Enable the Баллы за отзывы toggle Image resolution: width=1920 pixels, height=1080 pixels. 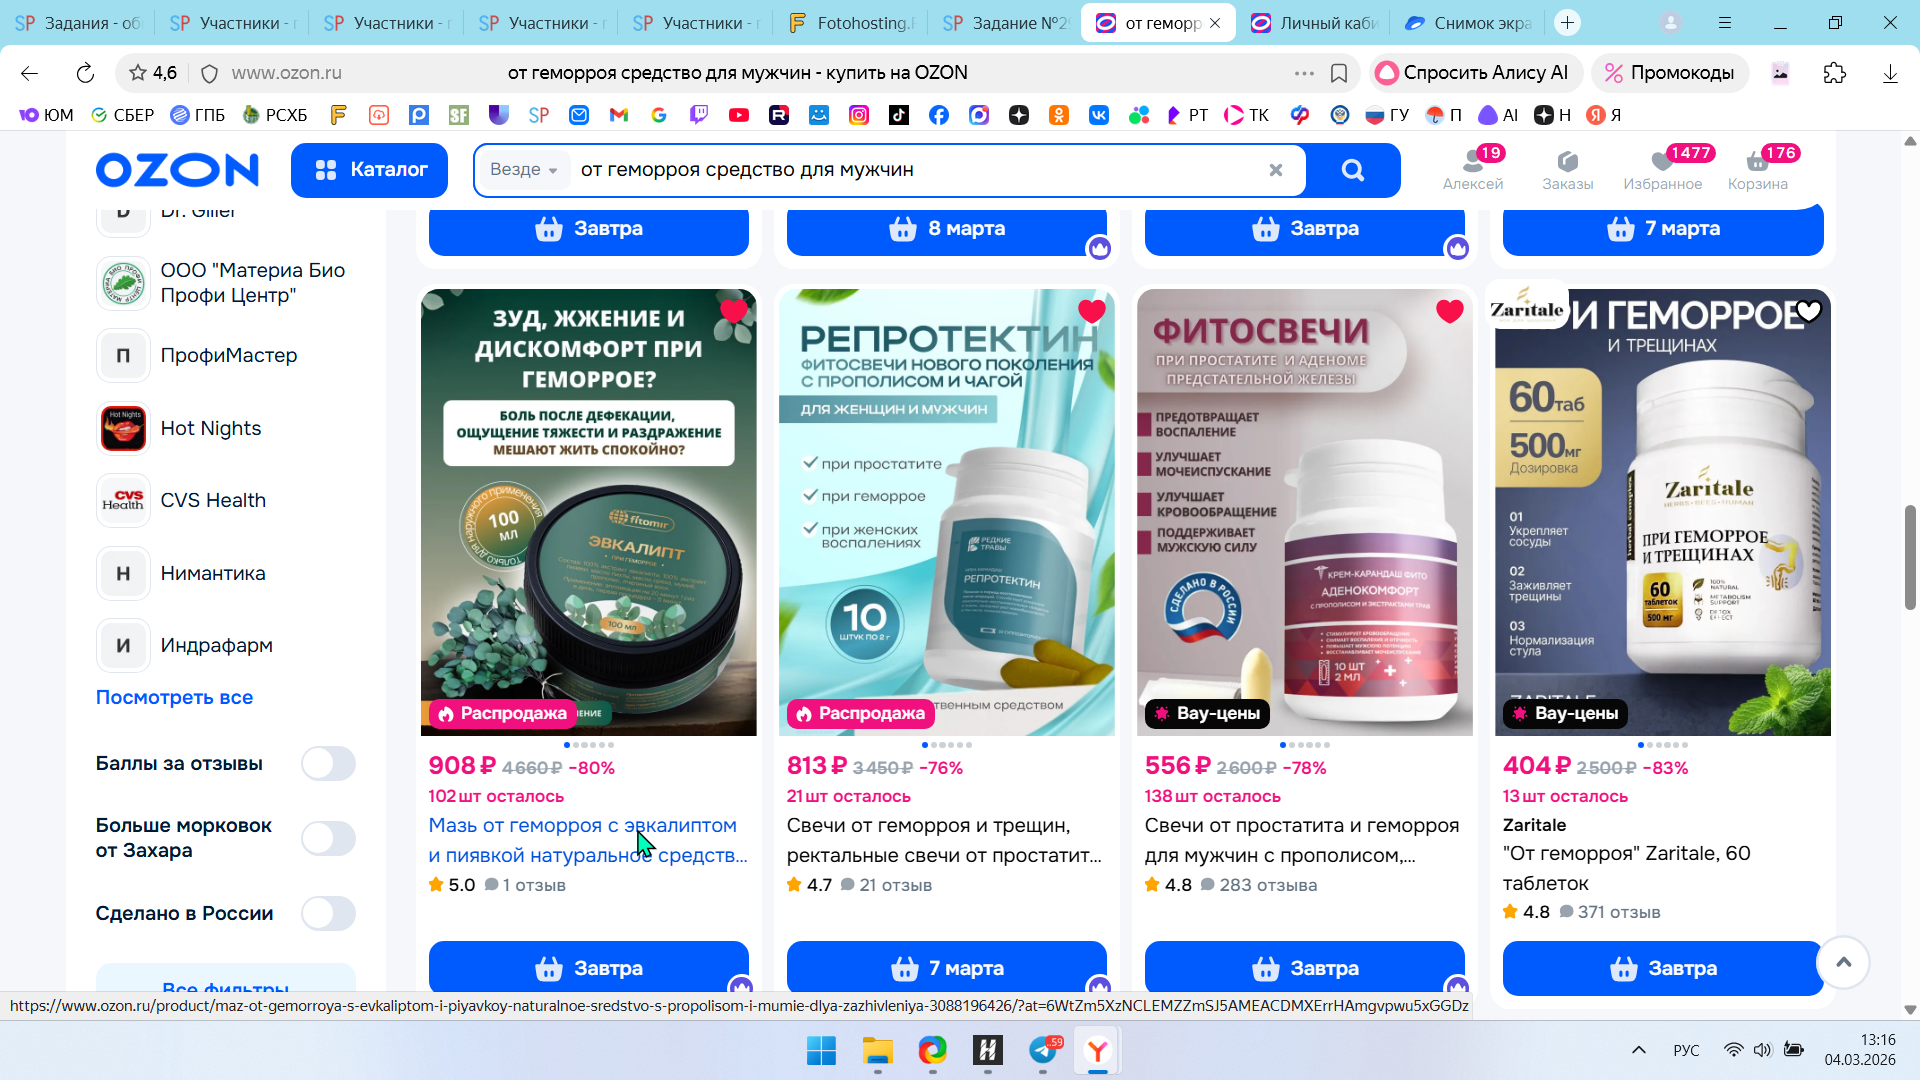tap(328, 764)
